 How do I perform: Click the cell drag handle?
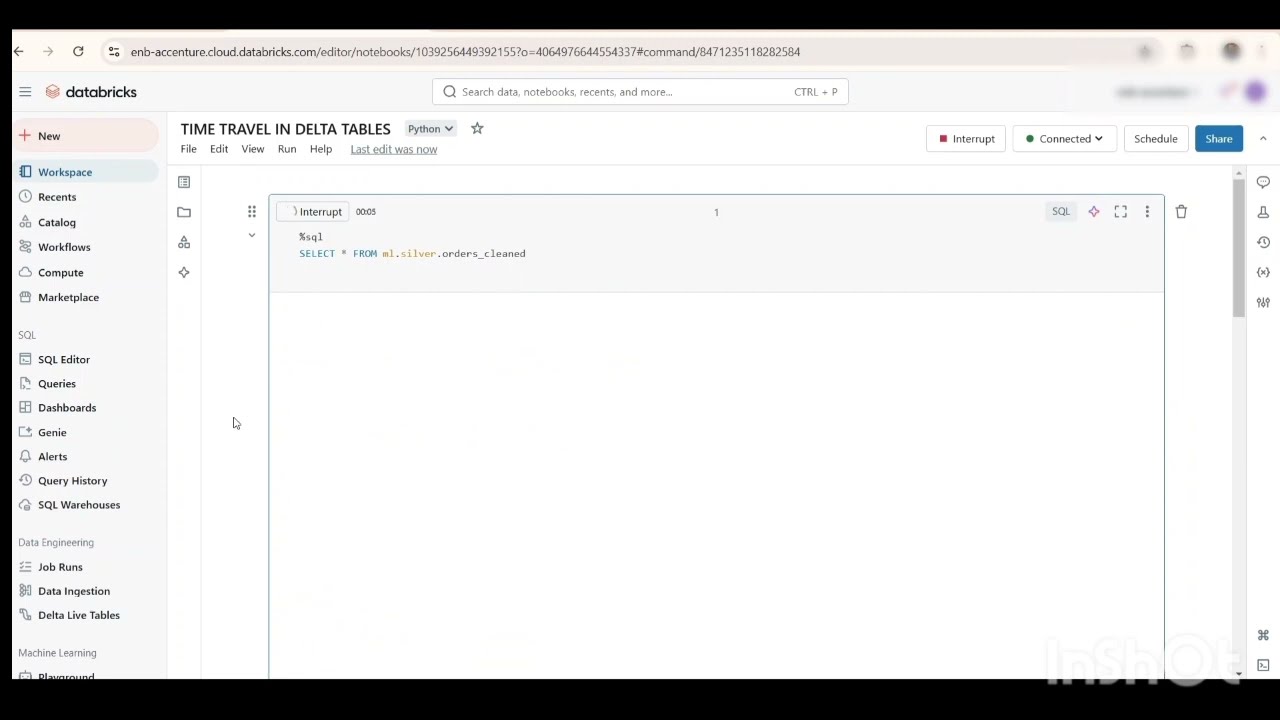coord(252,211)
